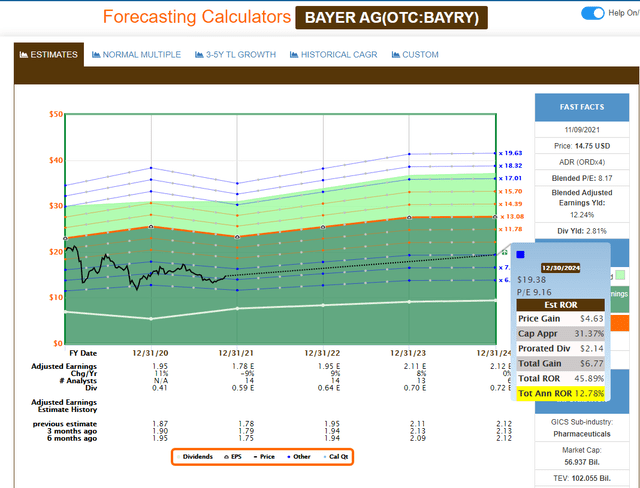
Task: Open the HISTORICAL CAGR tab
Action: click(x=333, y=54)
